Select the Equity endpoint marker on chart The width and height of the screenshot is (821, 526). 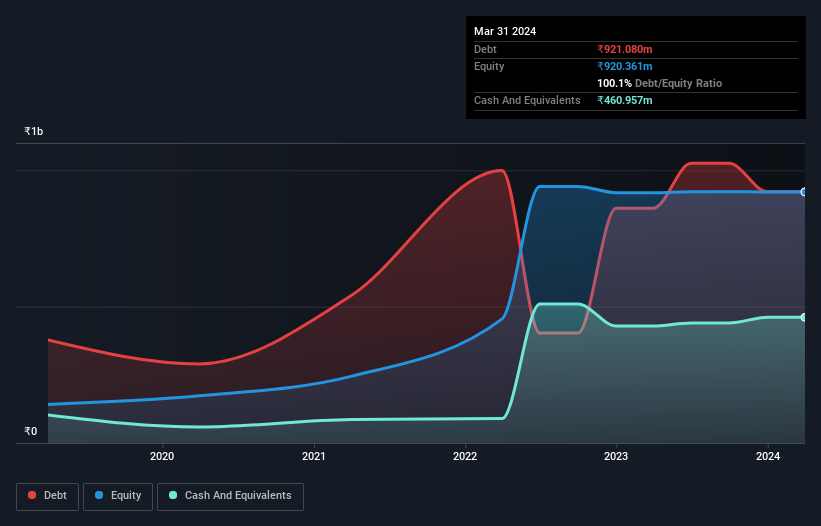click(x=804, y=192)
